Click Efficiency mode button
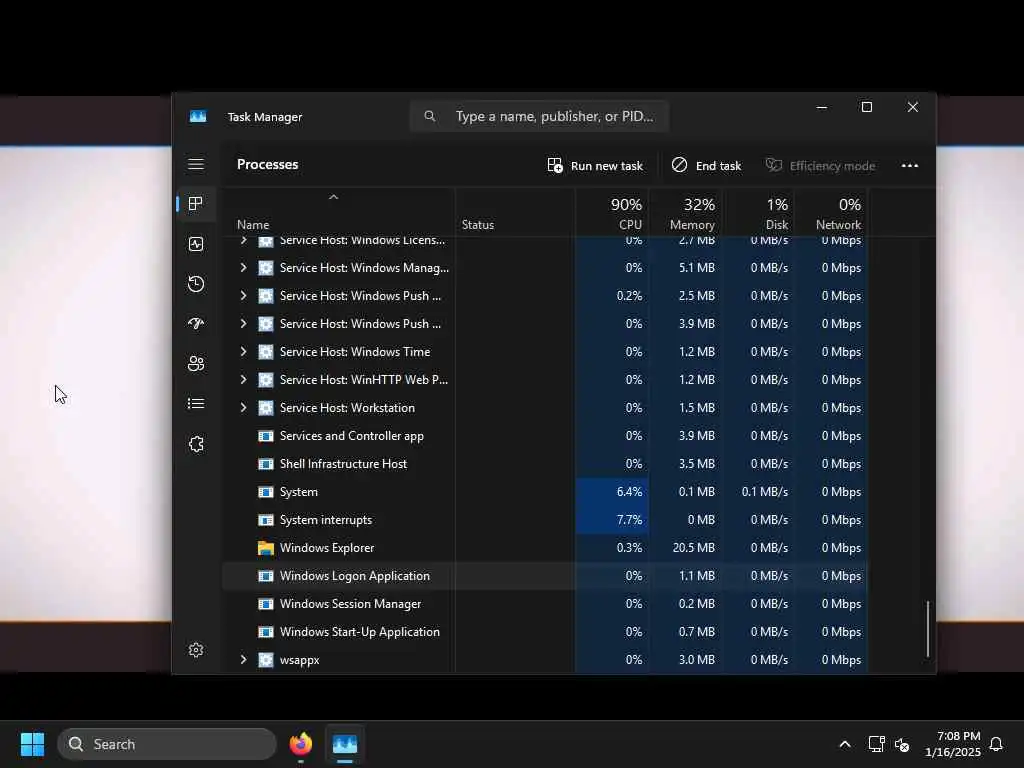1024x768 pixels. click(820, 166)
